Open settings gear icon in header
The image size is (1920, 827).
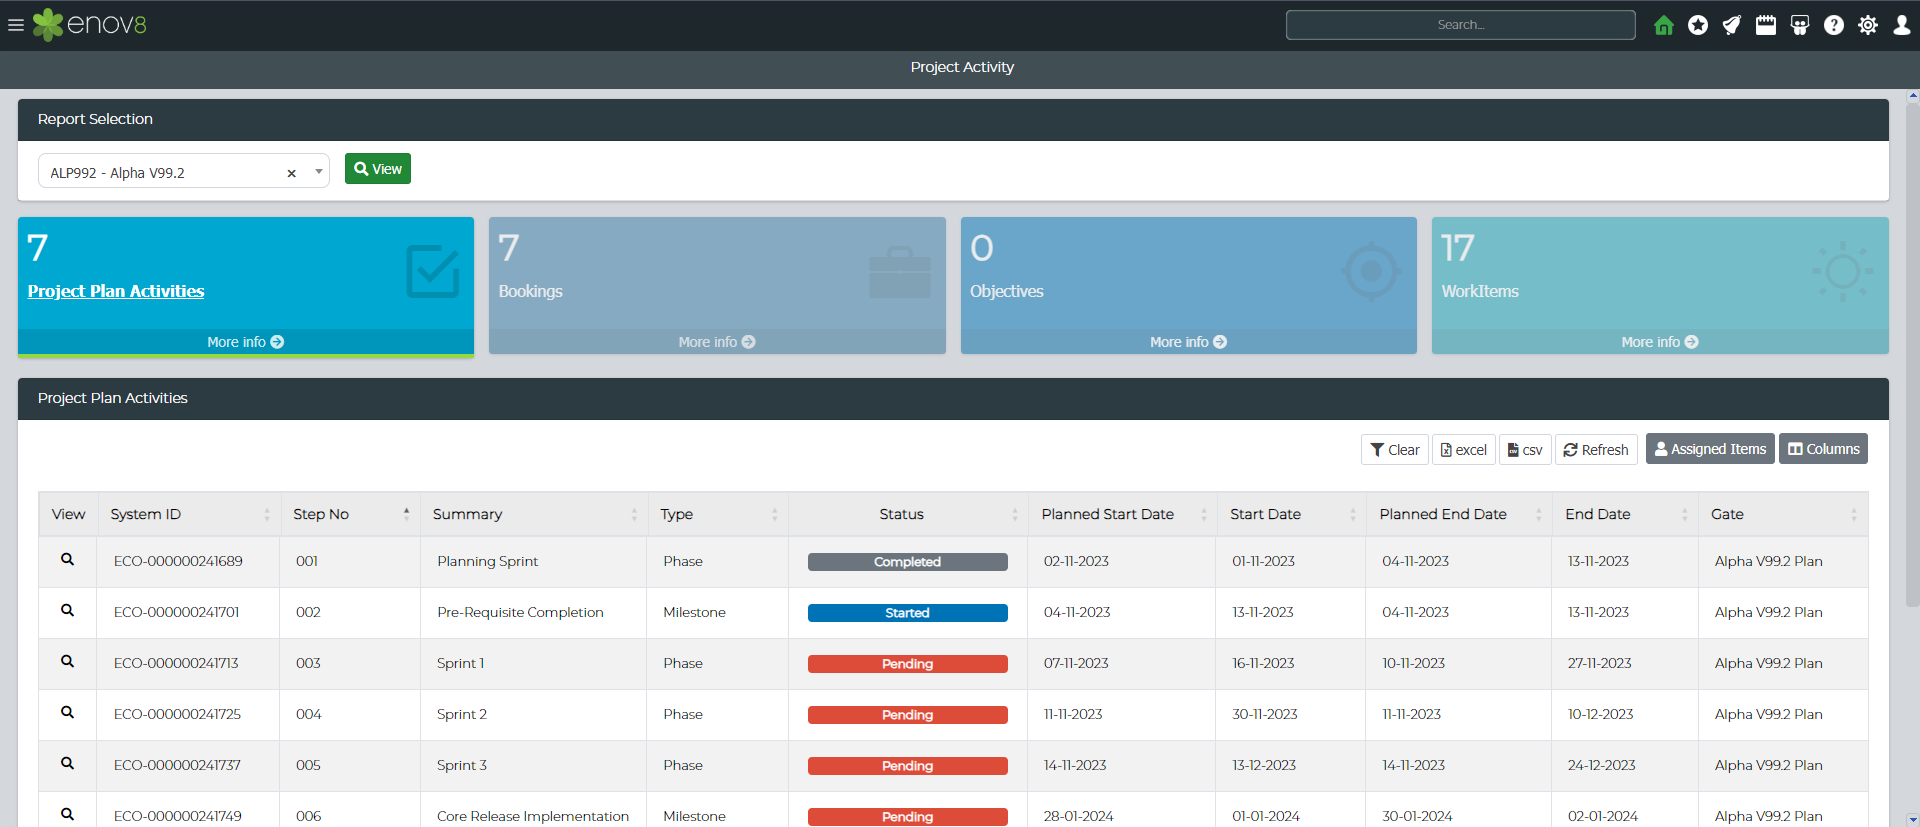click(1868, 25)
